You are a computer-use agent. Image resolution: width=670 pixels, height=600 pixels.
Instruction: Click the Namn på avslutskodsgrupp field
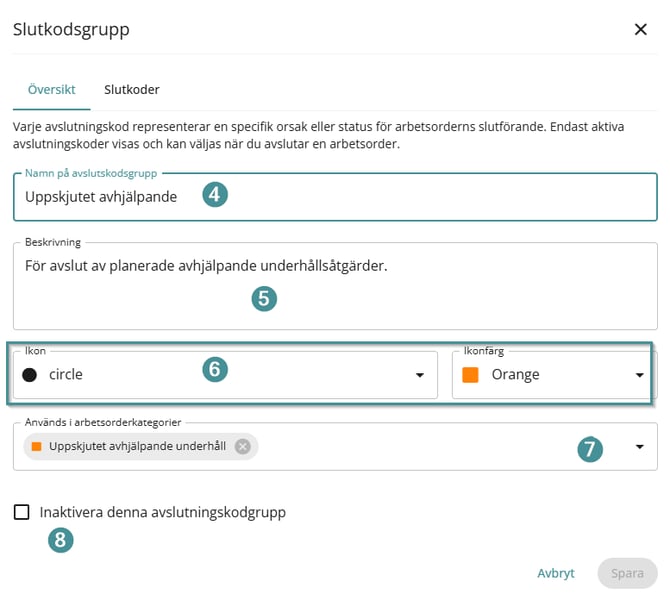click(335, 197)
